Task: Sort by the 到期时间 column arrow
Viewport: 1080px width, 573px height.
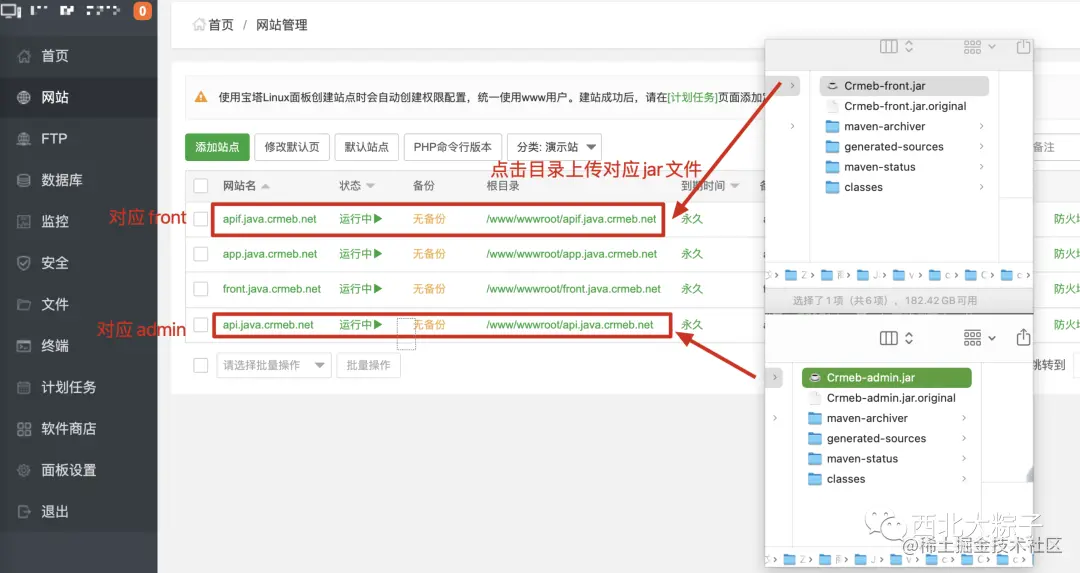Action: [x=734, y=186]
